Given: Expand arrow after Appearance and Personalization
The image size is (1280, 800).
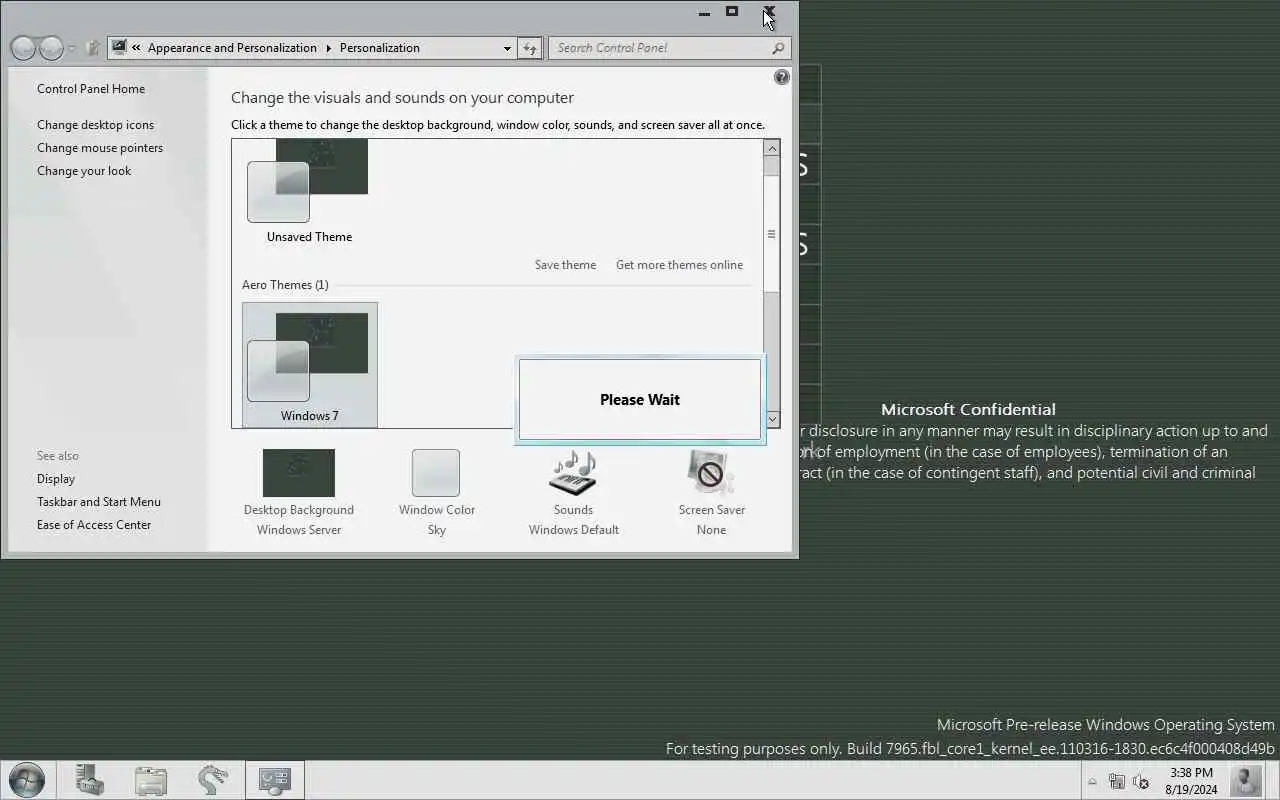Looking at the screenshot, I should coord(328,47).
